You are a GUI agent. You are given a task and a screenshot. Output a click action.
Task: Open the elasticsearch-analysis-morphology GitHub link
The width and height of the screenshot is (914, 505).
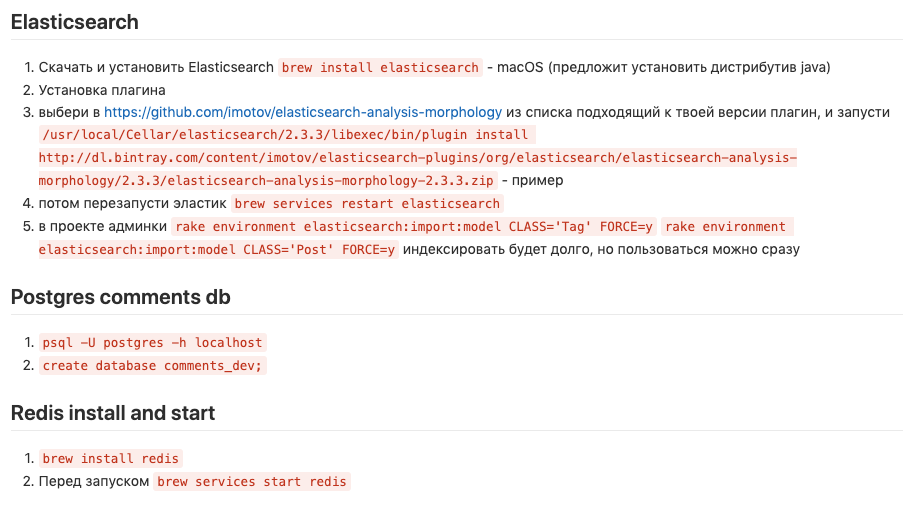pos(303,112)
